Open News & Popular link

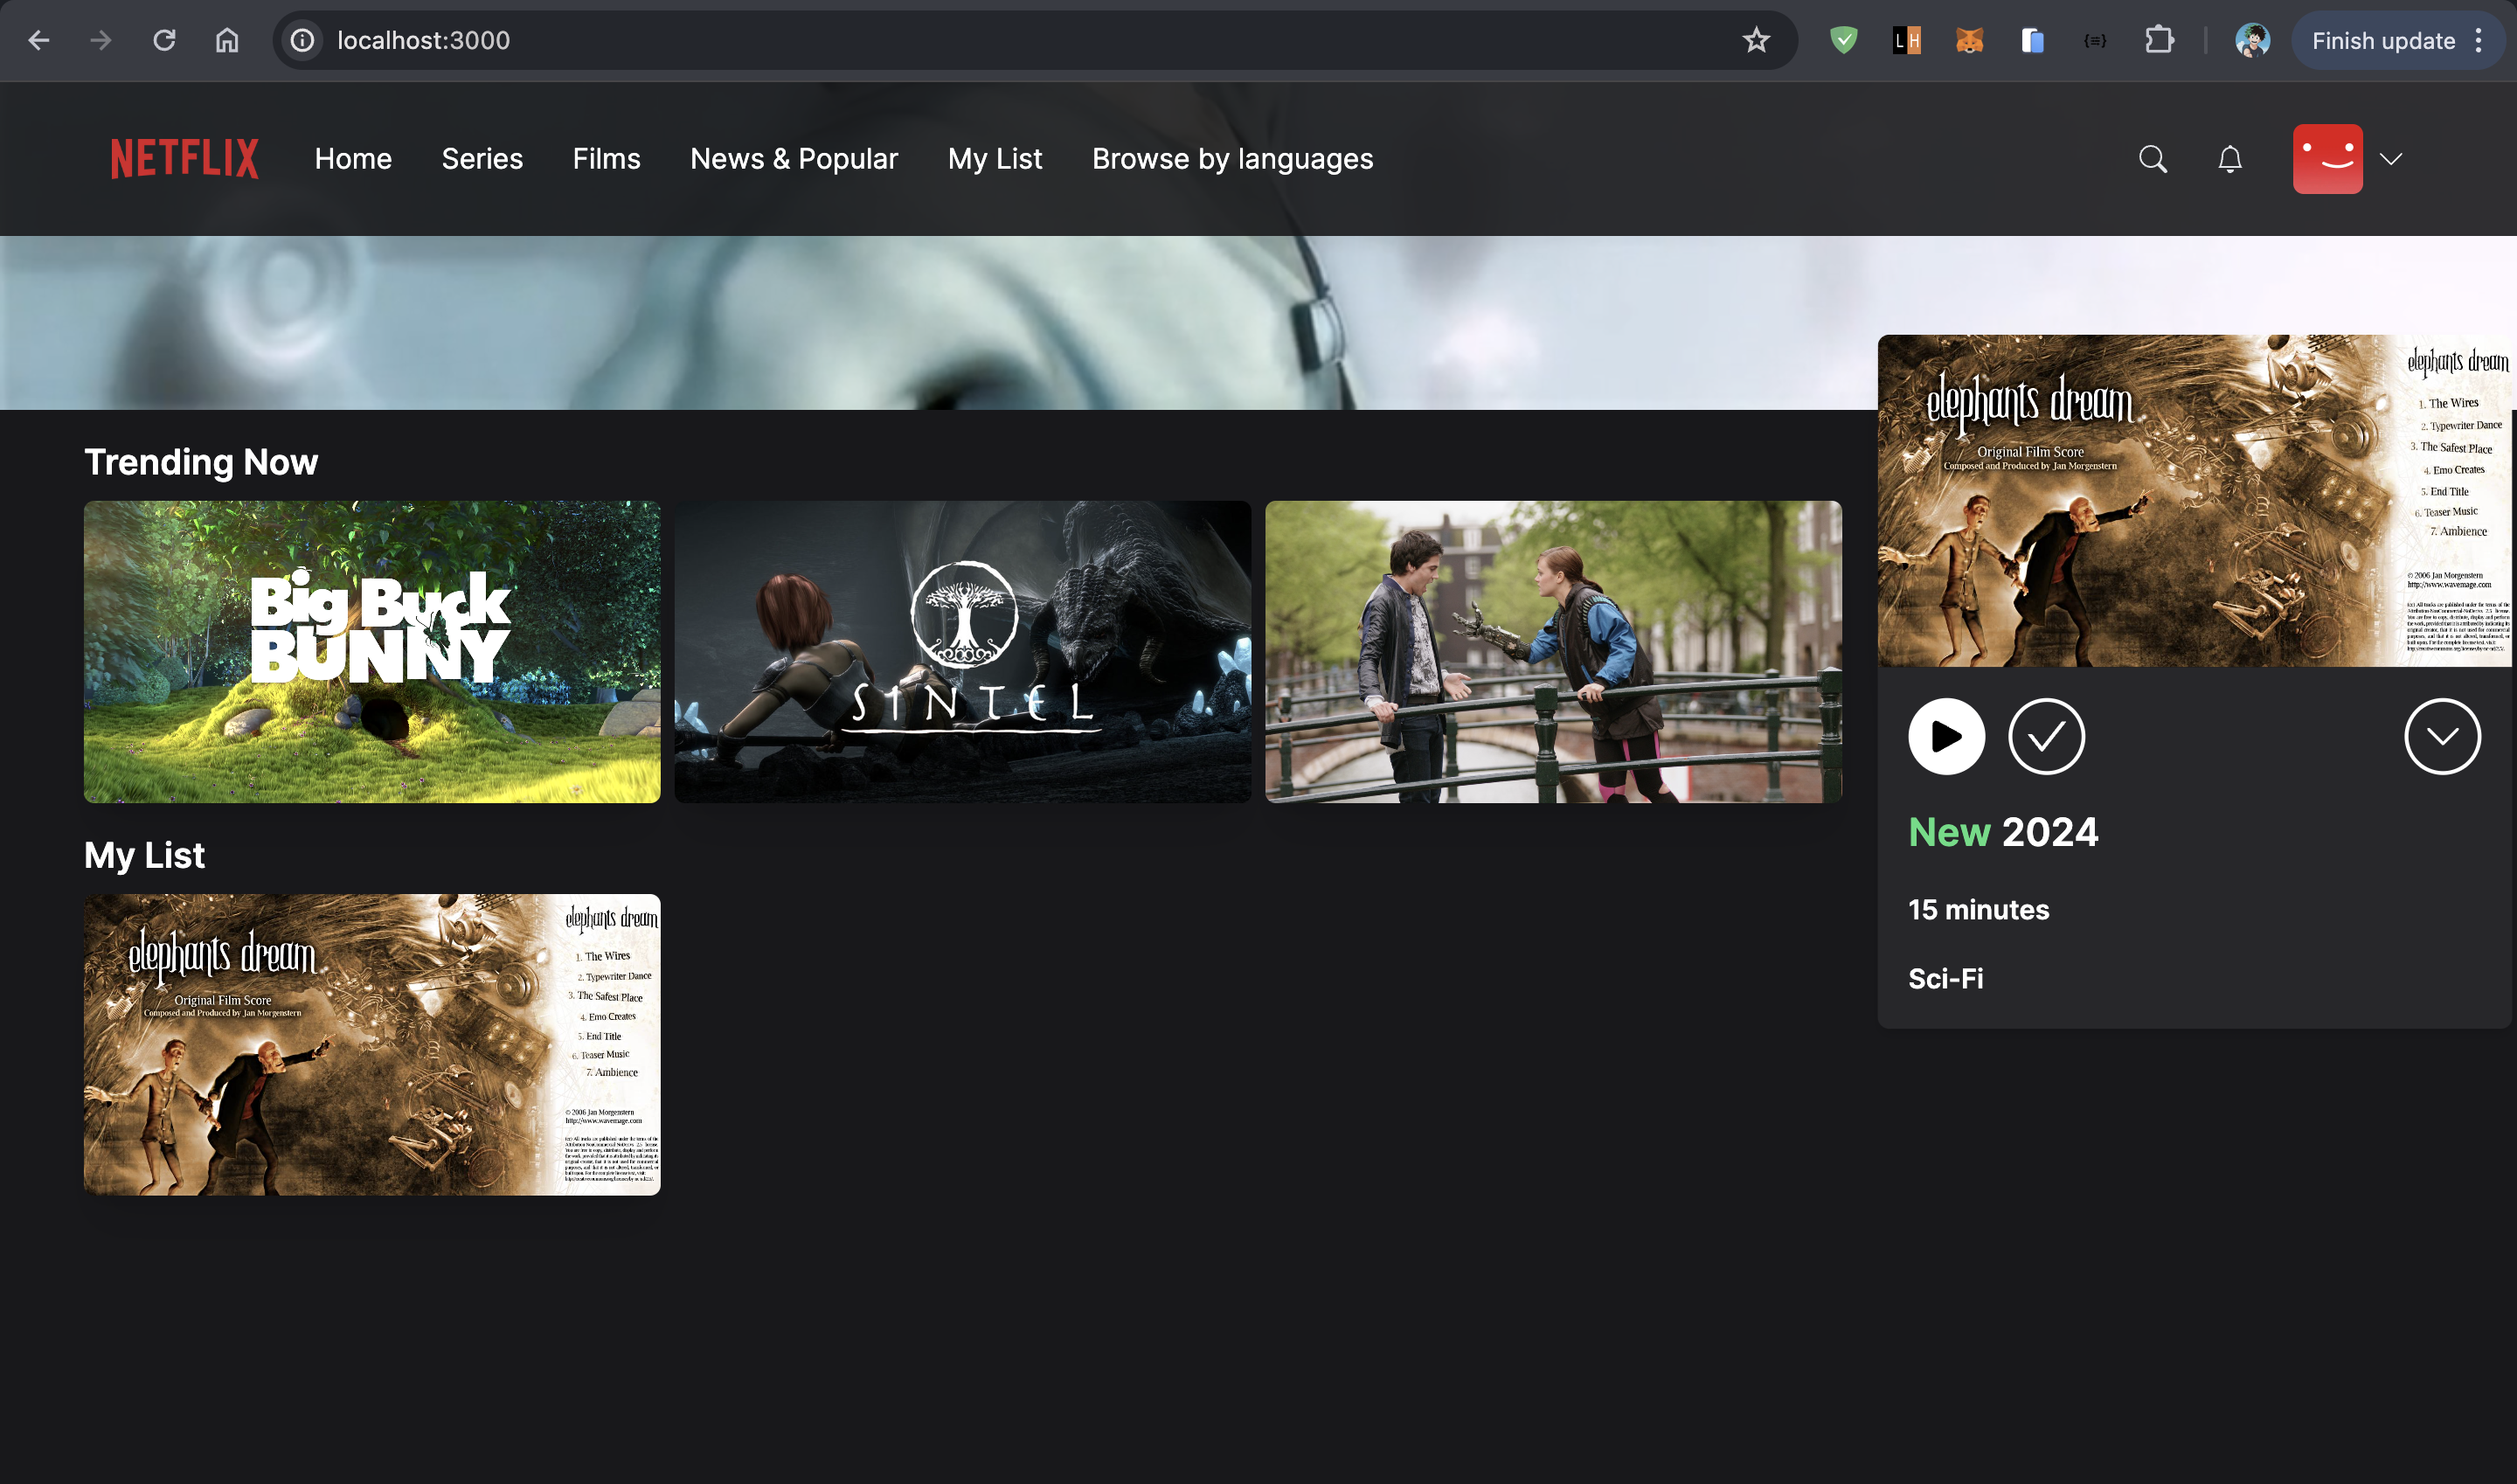click(794, 159)
